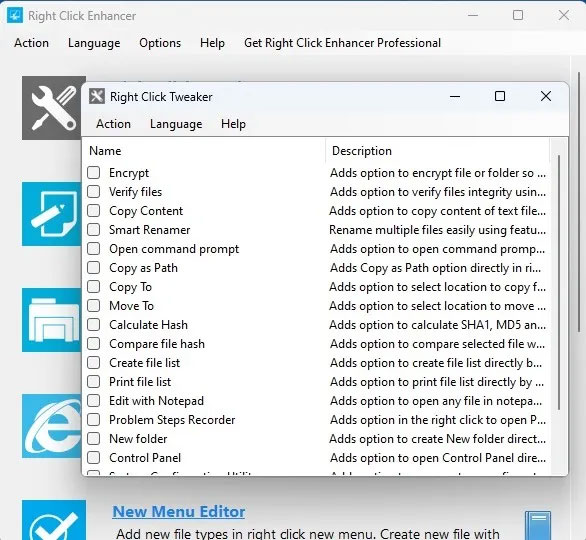
Task: Check the Compare file hash checkbox
Action: point(93,343)
